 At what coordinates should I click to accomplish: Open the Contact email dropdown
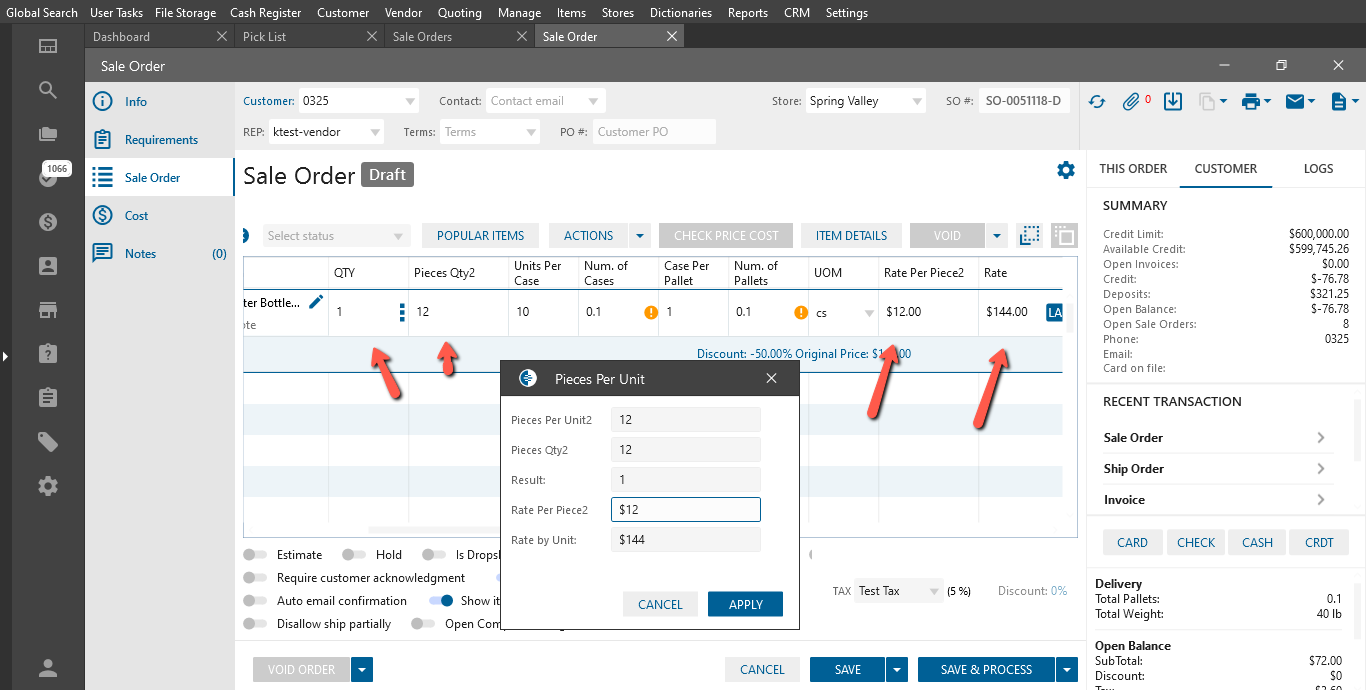point(593,101)
